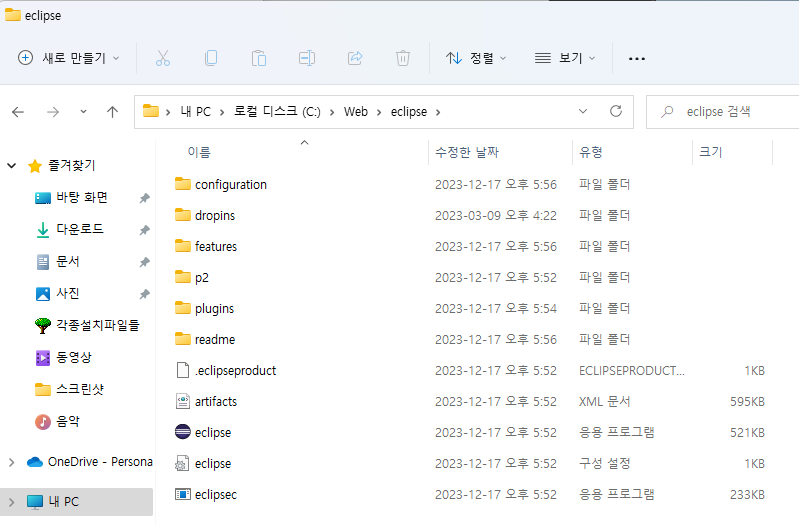Viewport: 799px width, 525px height.
Task: Go up one folder level arrow
Action: point(113,112)
